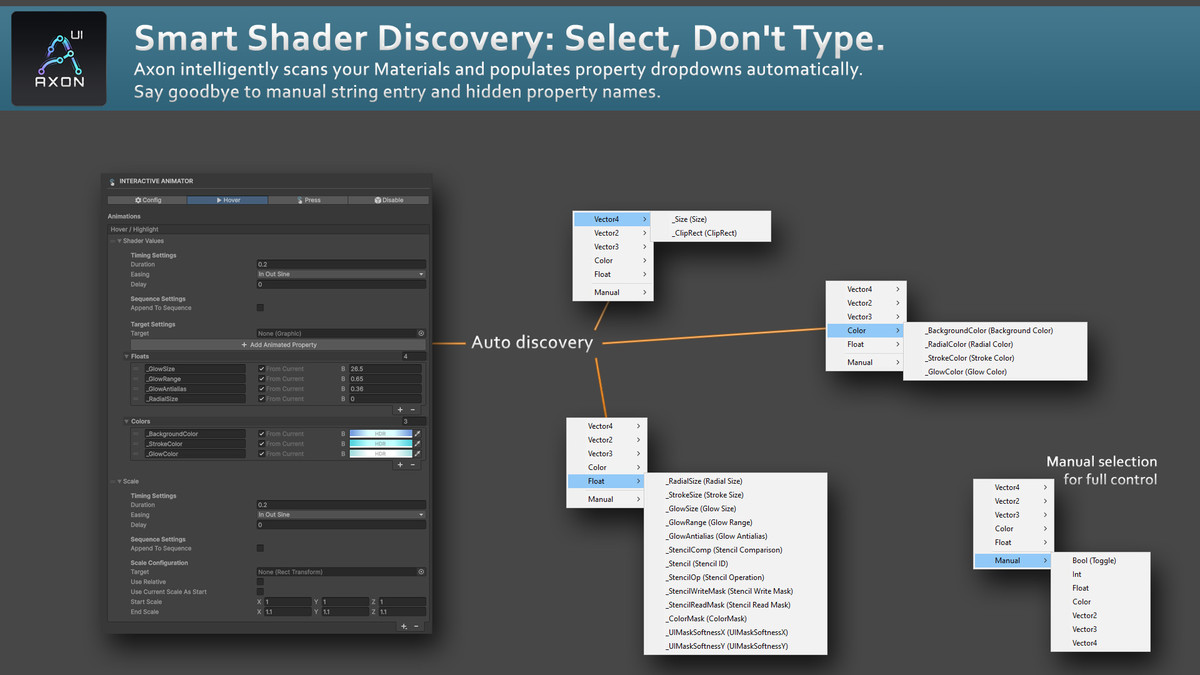Enable the Use Relative checkbox

261,582
